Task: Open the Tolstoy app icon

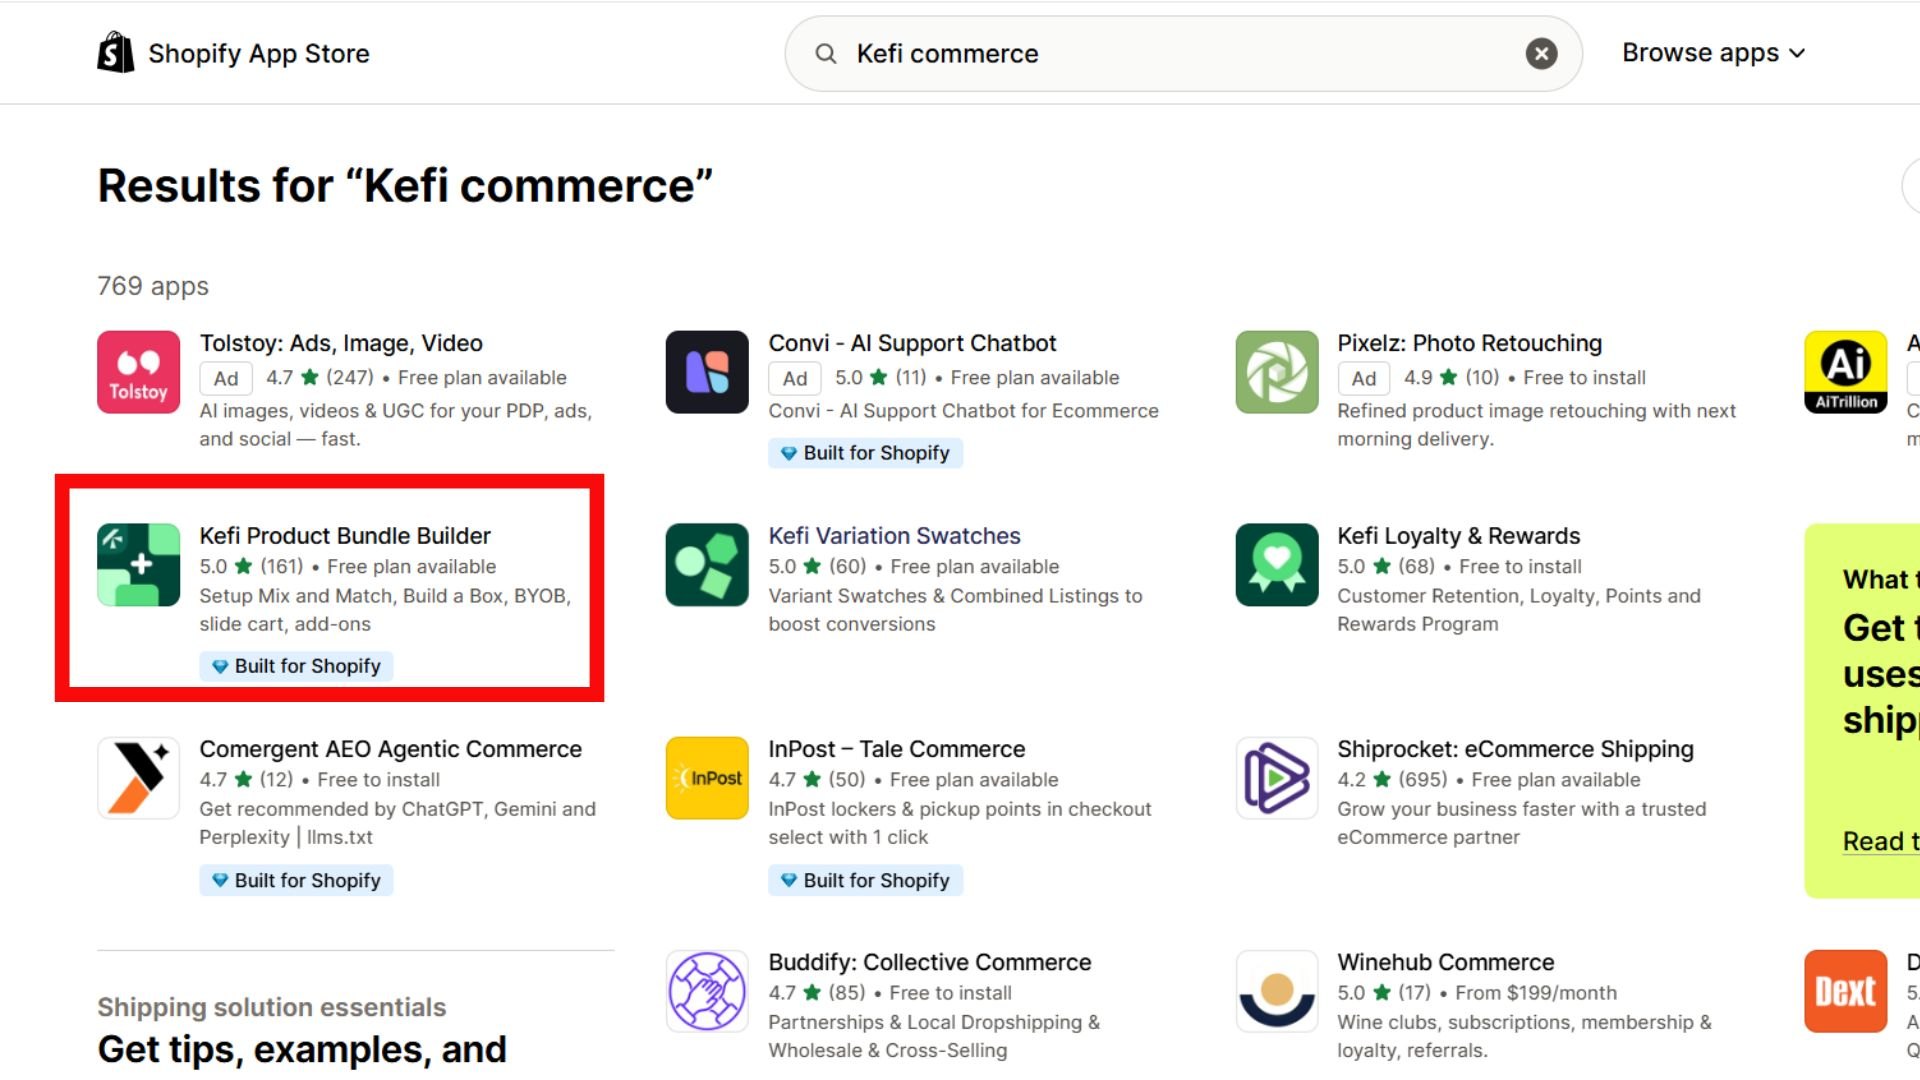Action: 139,372
